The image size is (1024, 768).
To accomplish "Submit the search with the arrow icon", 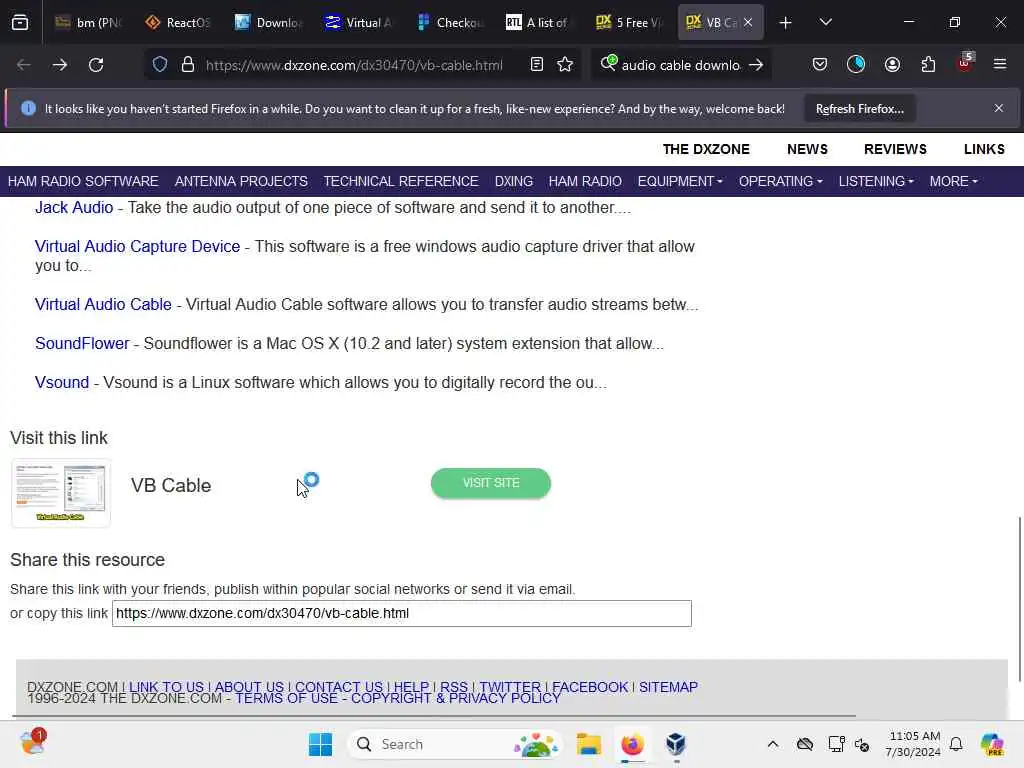I will (756, 65).
